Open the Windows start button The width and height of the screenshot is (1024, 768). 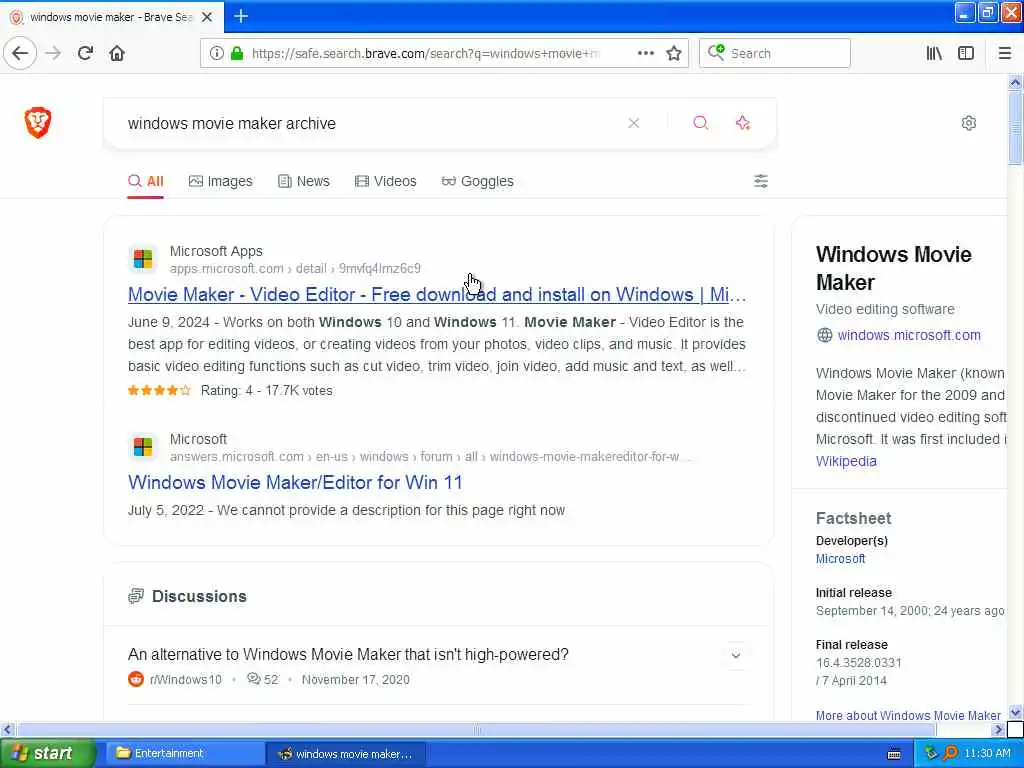coord(46,753)
